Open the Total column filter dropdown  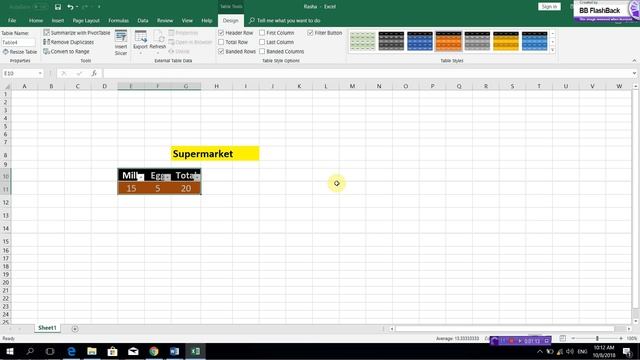coord(197,177)
